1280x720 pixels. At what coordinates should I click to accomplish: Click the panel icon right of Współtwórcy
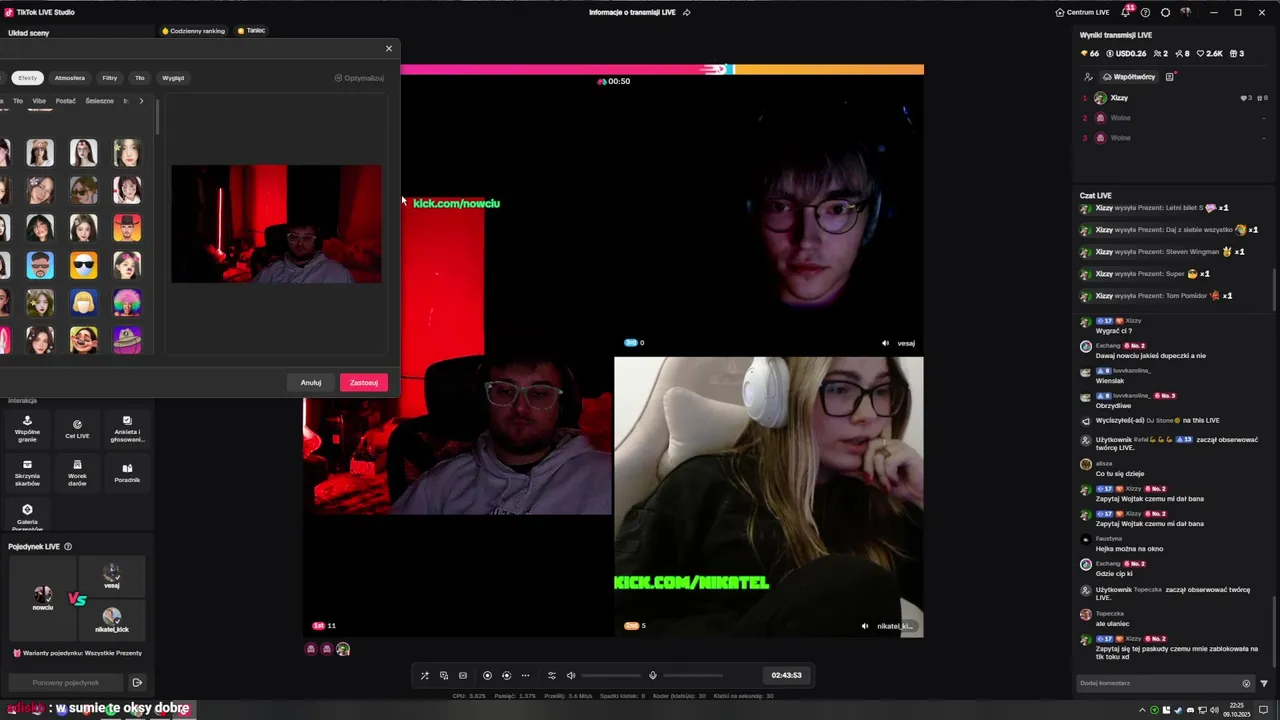(1169, 77)
